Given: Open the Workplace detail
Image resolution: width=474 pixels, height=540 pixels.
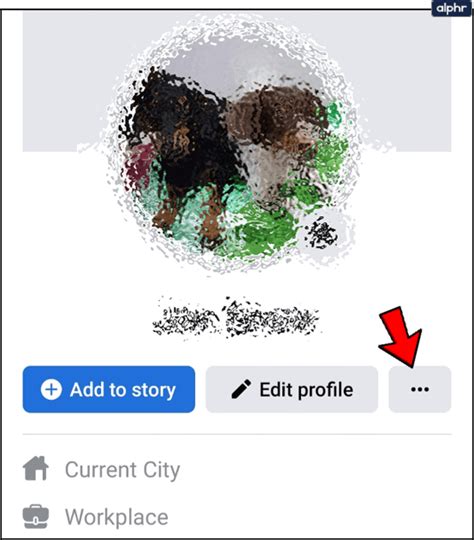Looking at the screenshot, I should [116, 517].
